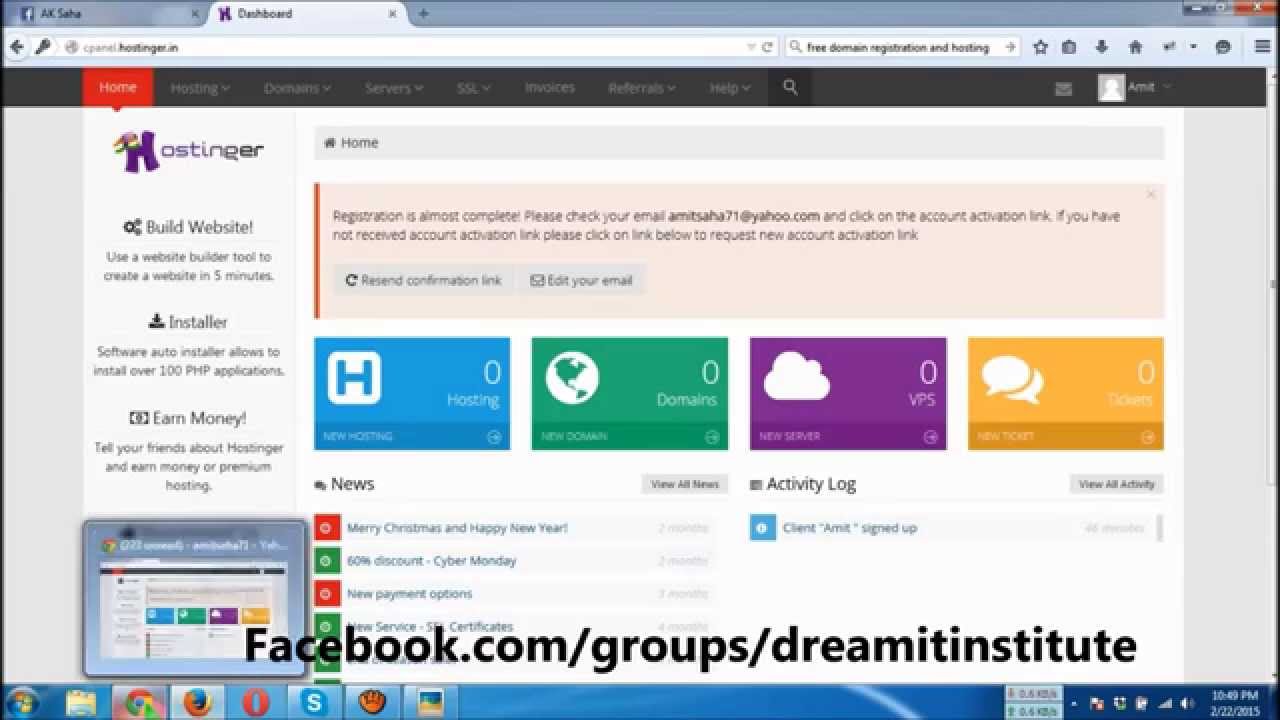Image resolution: width=1280 pixels, height=720 pixels.
Task: Open the Earn Money! sidebar link
Action: click(x=188, y=418)
